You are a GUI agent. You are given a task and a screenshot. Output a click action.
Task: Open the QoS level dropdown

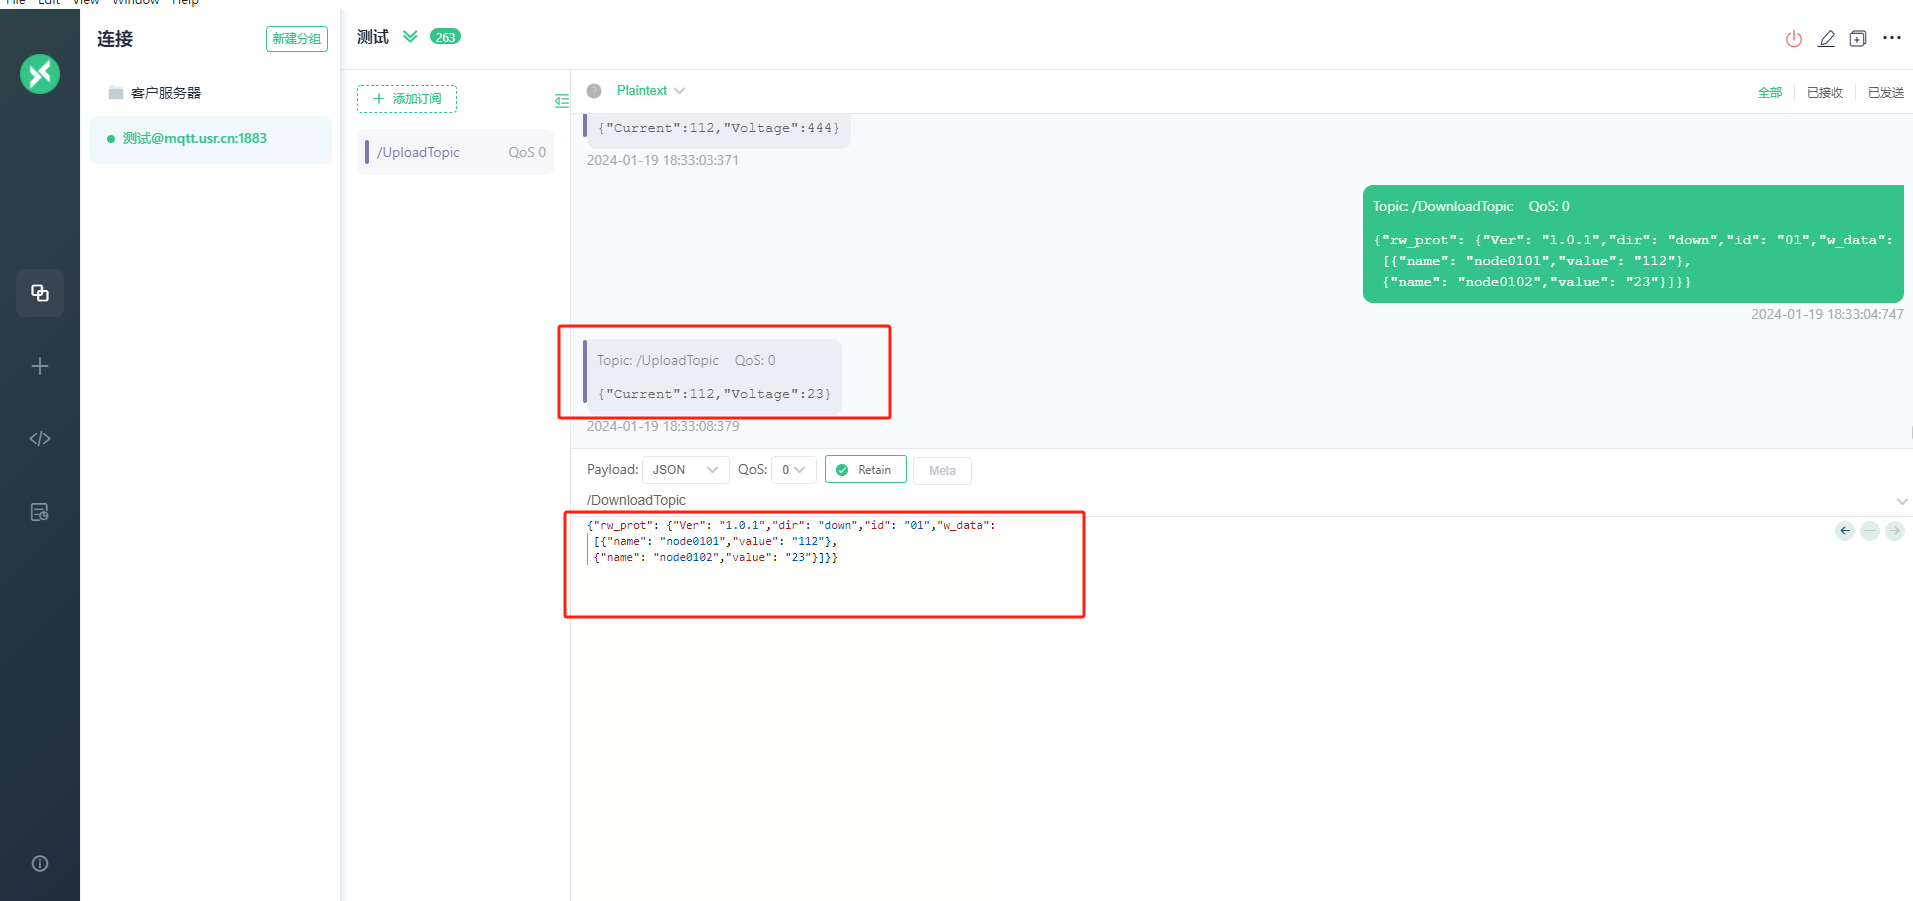(x=793, y=470)
